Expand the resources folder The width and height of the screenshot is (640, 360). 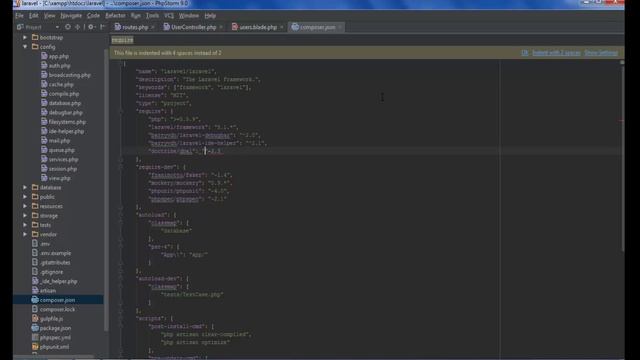25,206
